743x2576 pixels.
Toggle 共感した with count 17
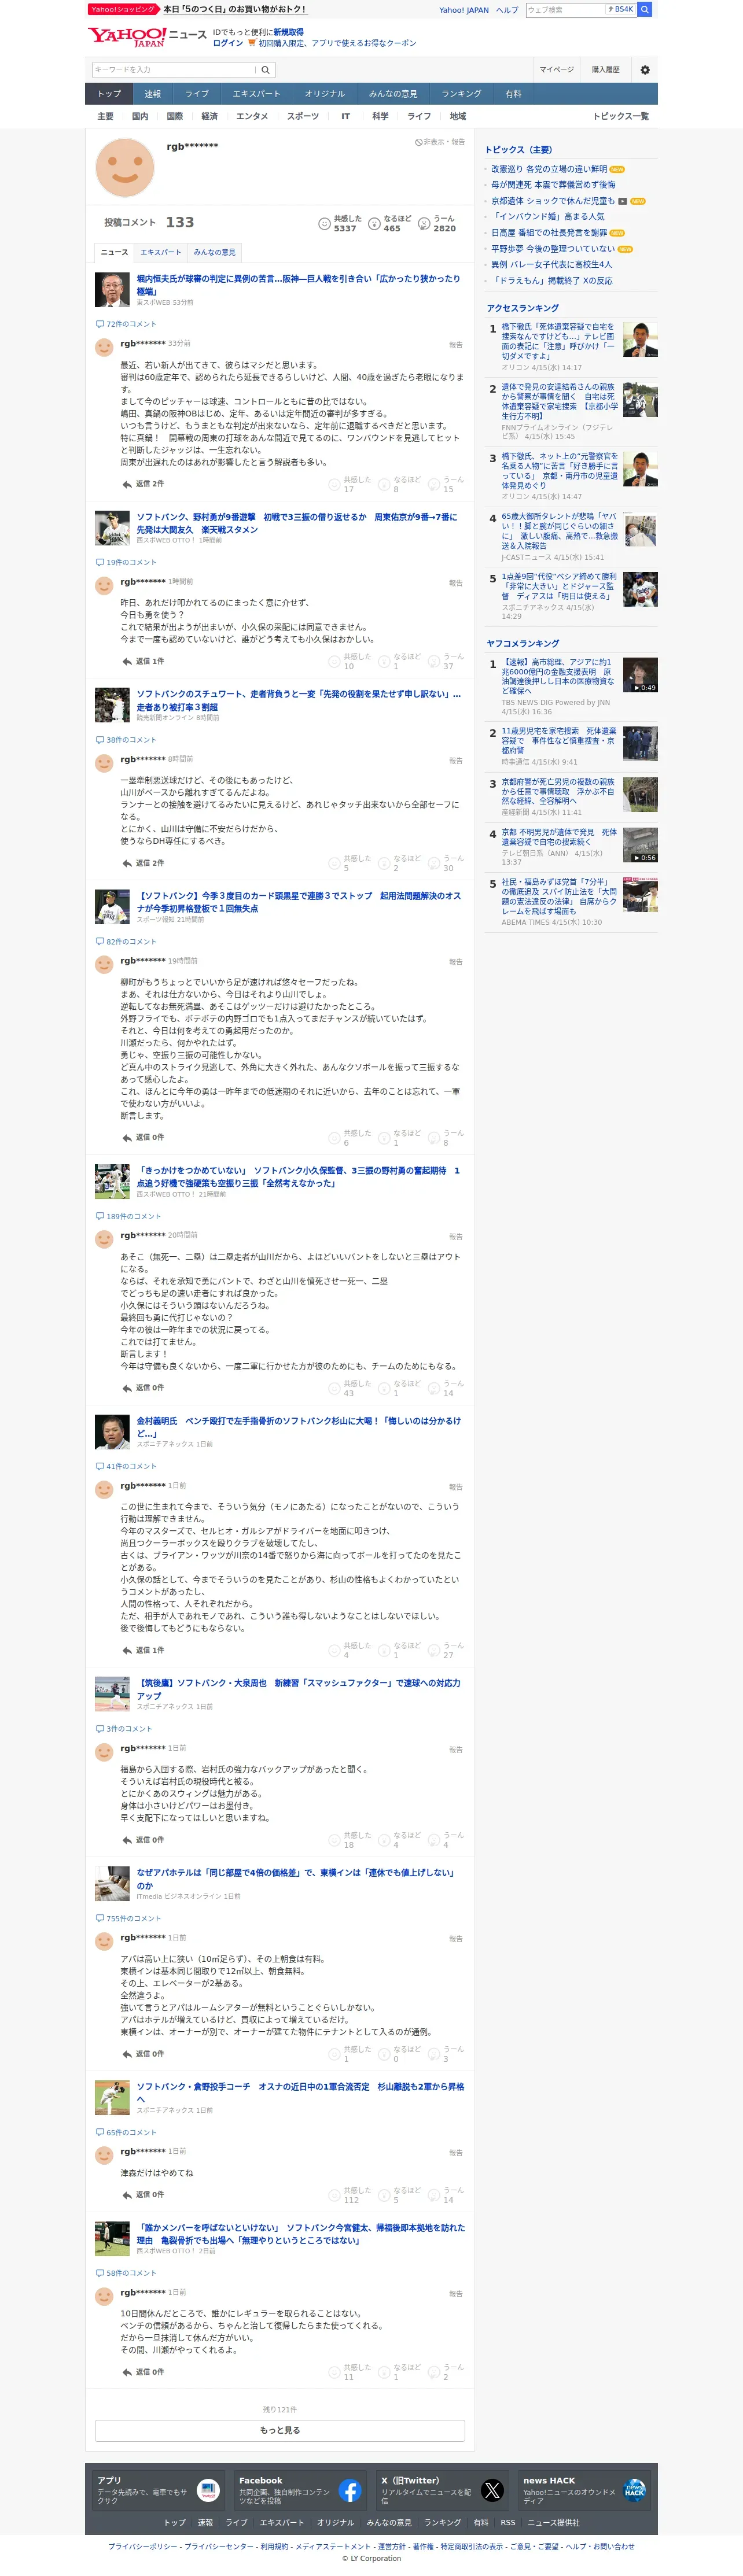click(x=349, y=485)
